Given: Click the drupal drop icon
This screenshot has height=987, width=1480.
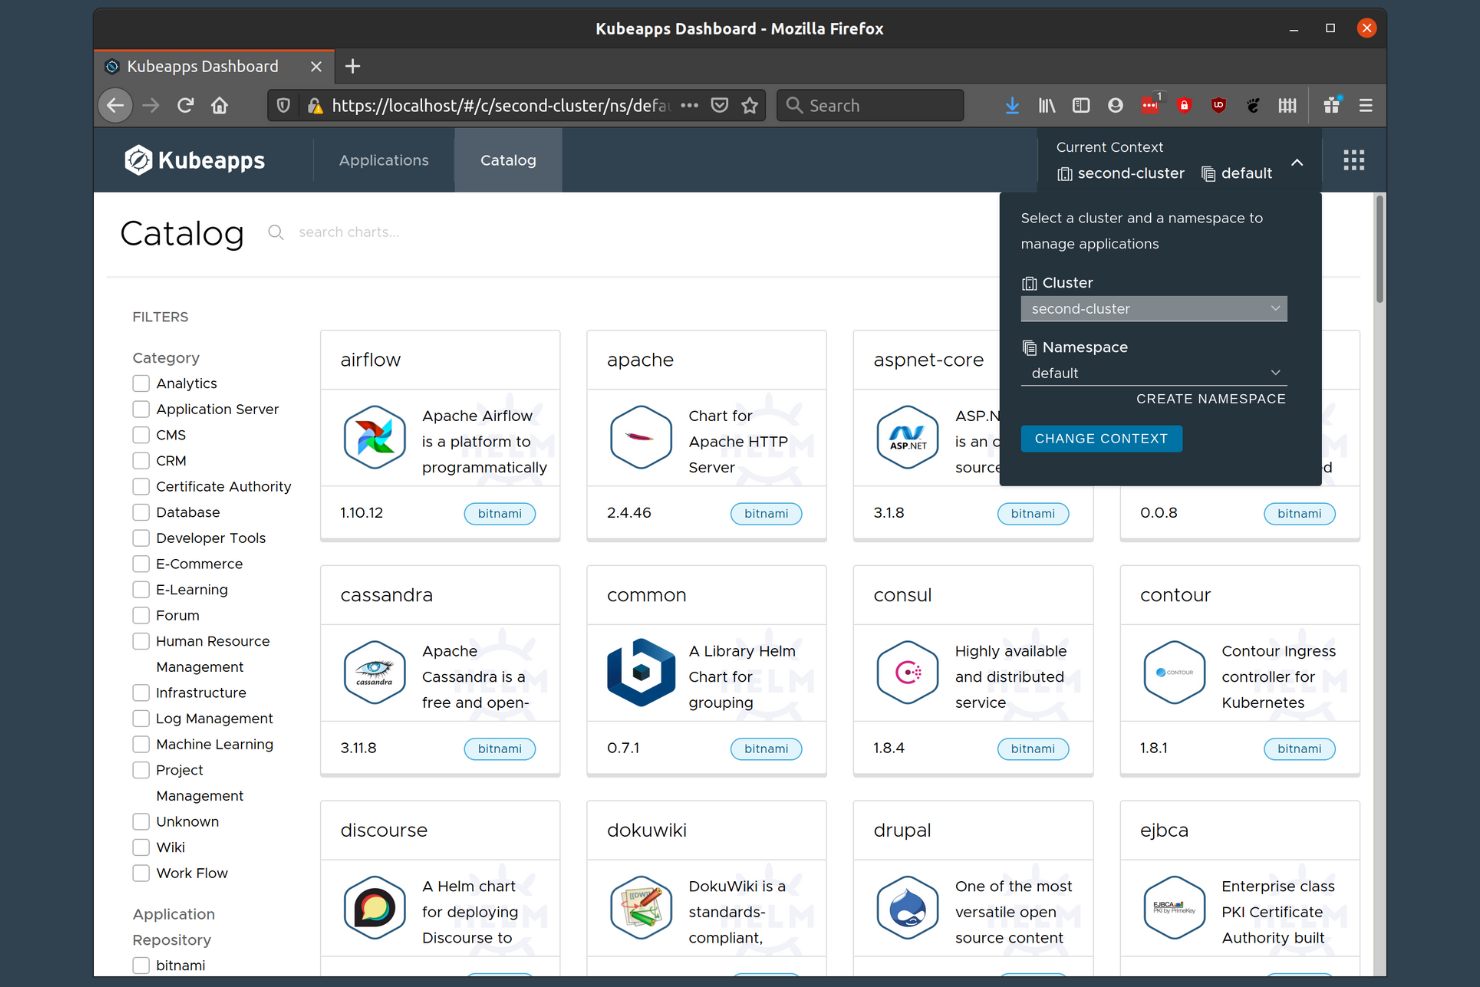Looking at the screenshot, I should tap(908, 908).
